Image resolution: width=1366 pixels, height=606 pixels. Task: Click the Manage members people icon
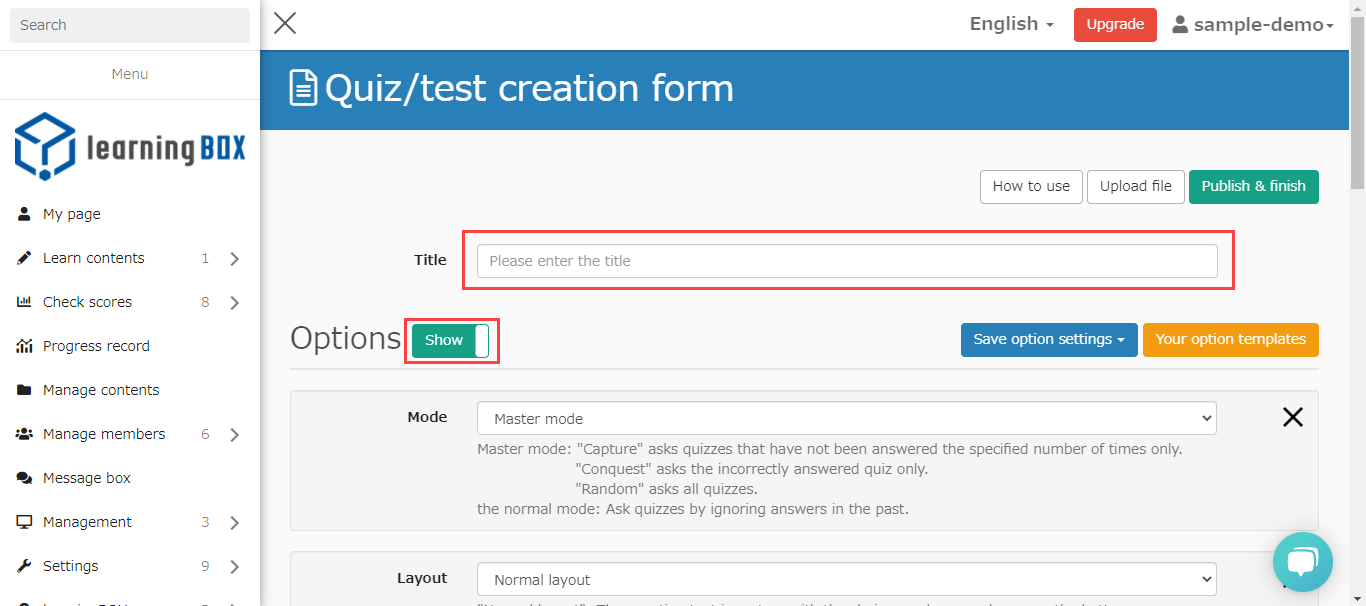click(24, 434)
